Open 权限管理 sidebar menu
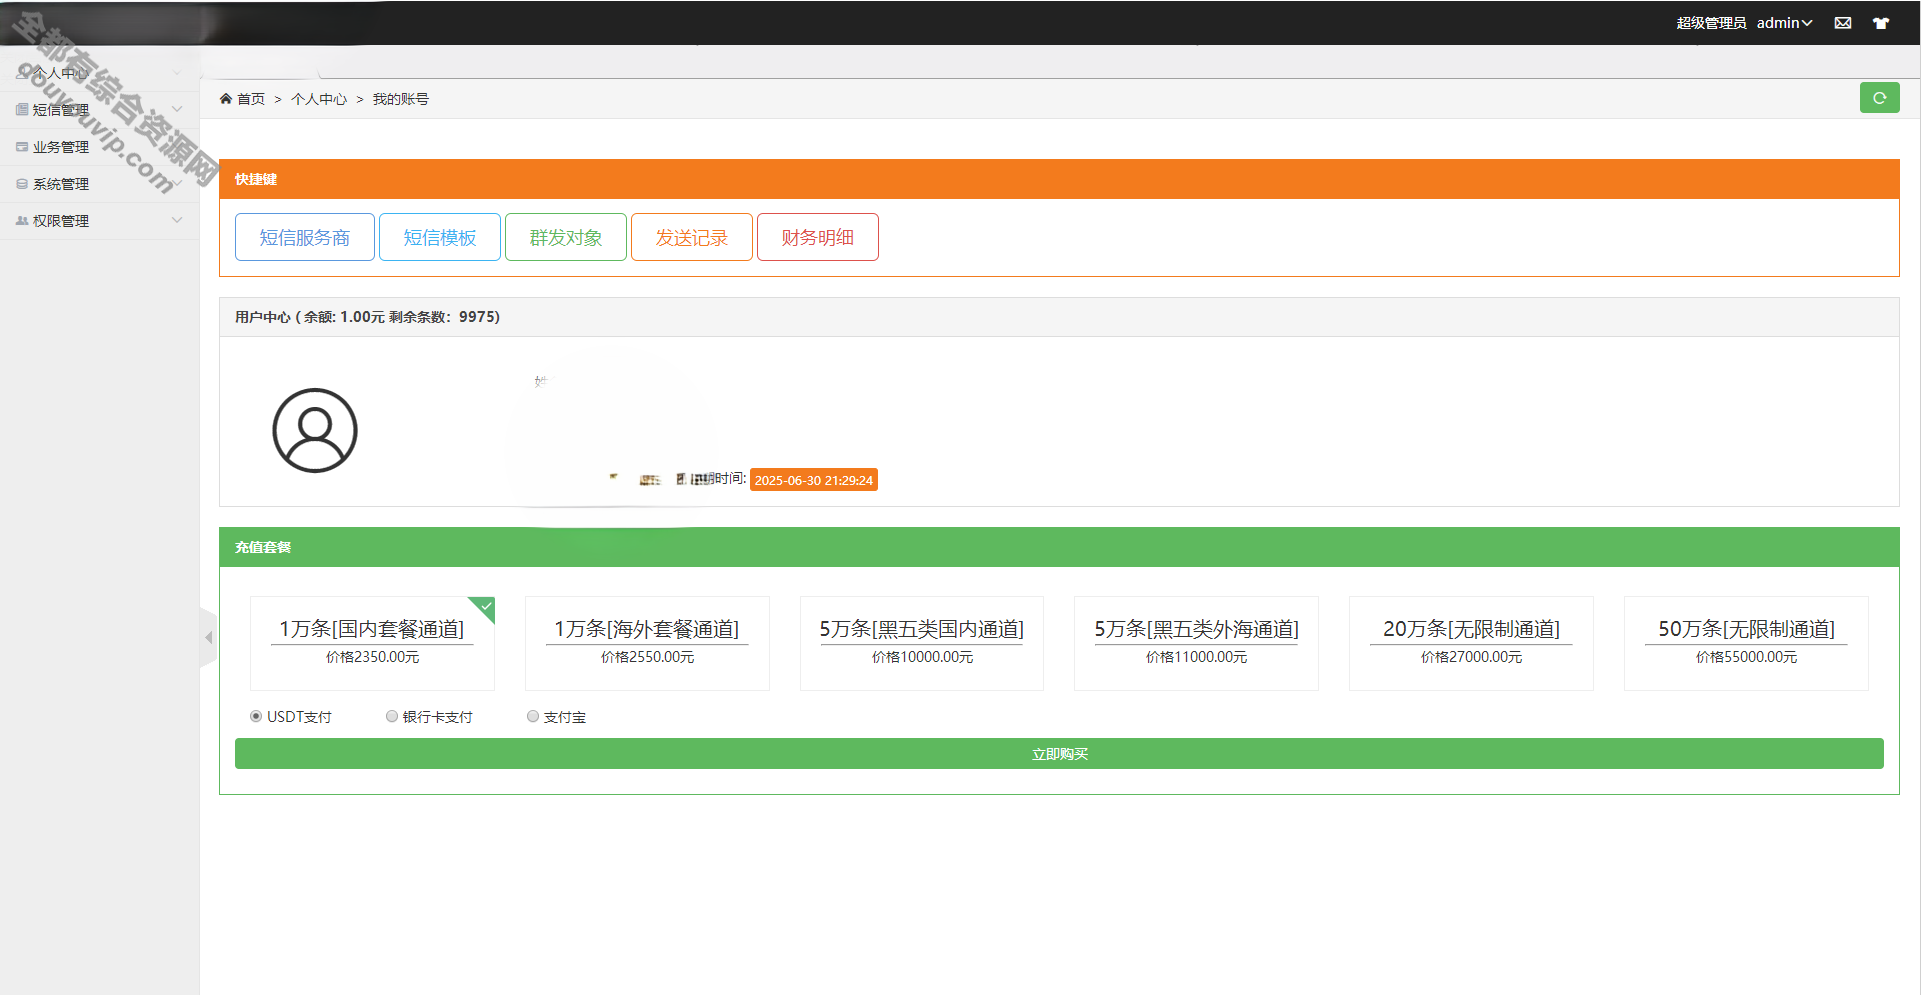Image resolution: width=1921 pixels, height=995 pixels. pos(100,221)
